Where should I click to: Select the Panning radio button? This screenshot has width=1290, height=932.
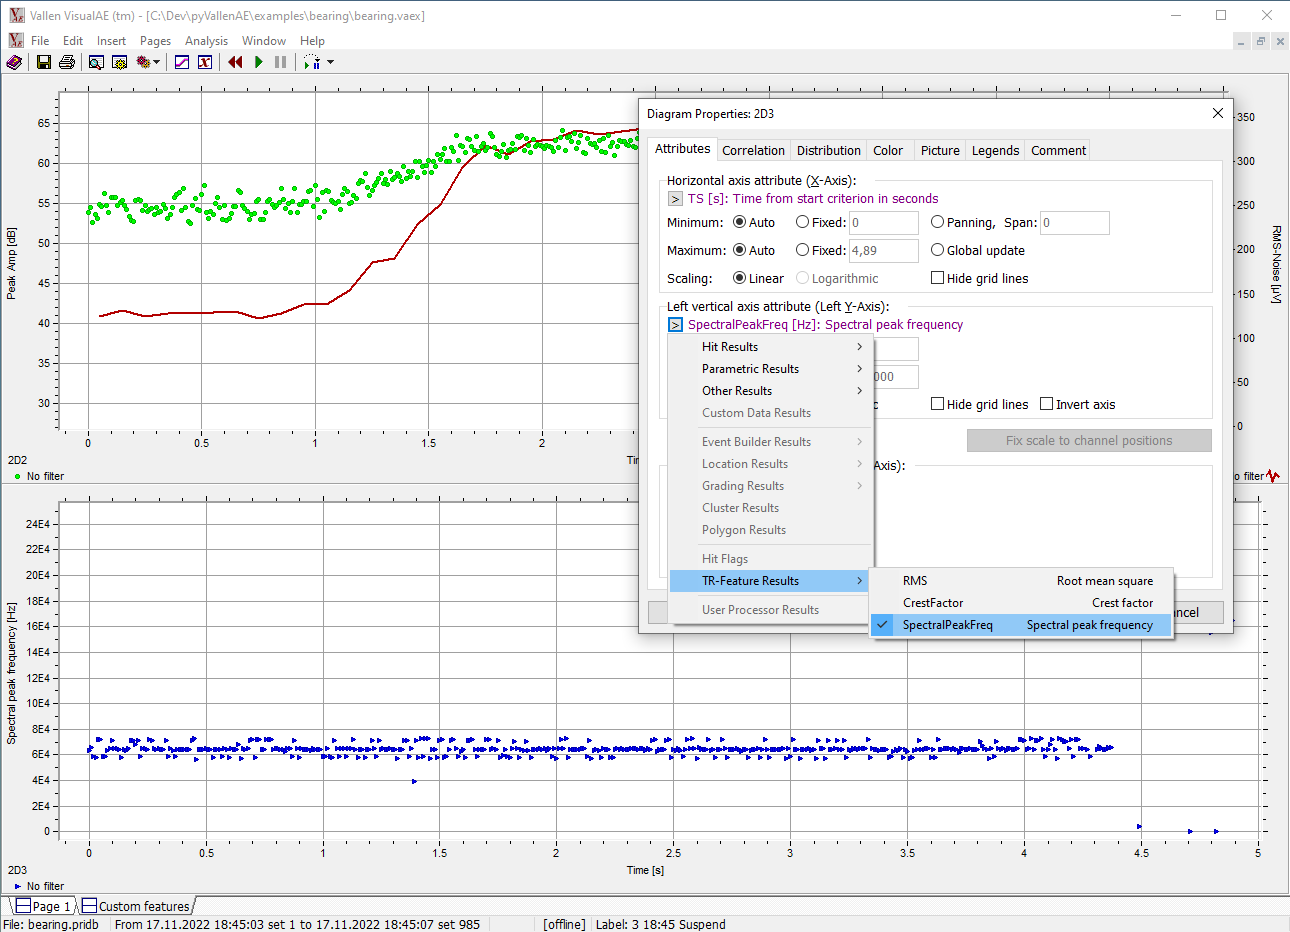tap(962, 222)
